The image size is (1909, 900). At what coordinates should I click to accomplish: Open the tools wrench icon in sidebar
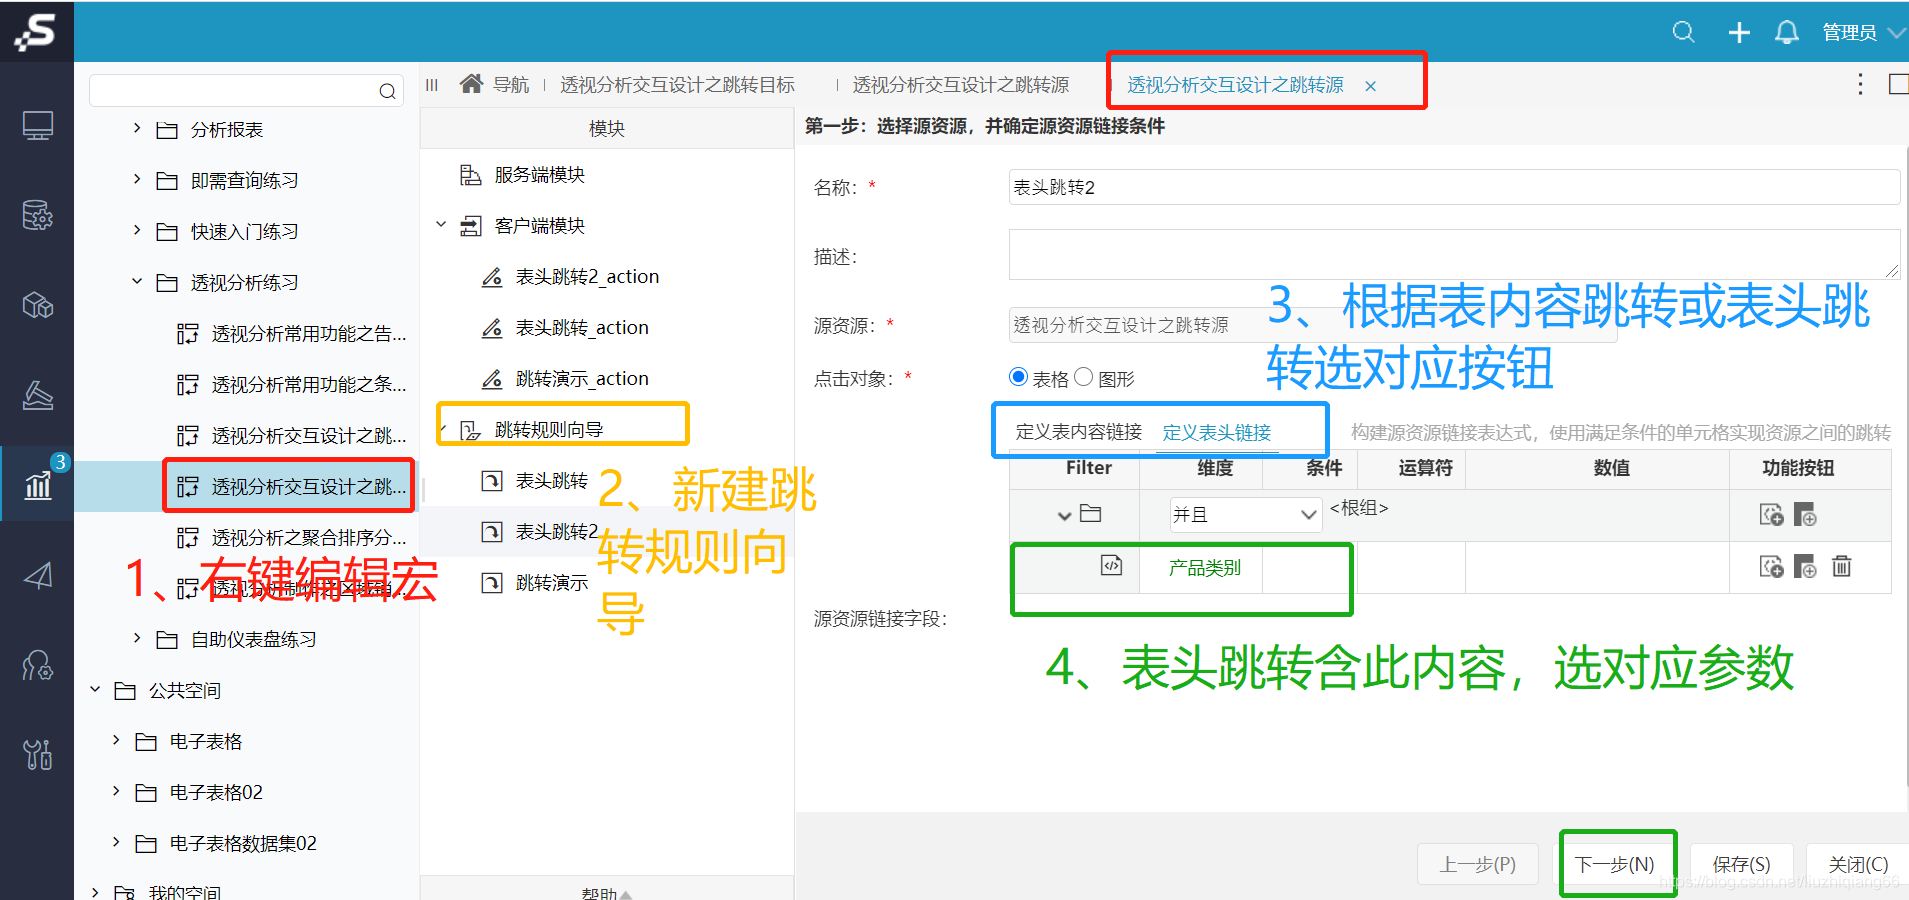pos(38,754)
